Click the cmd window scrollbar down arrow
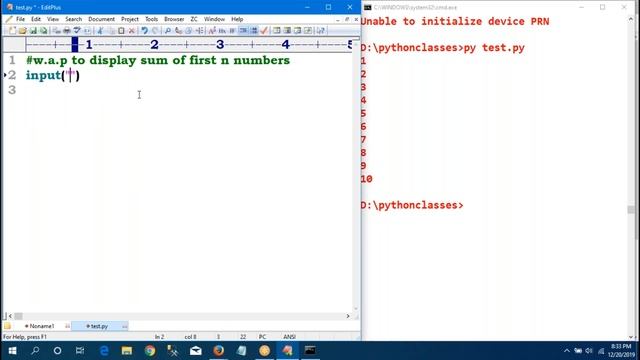This screenshot has height=360, width=640. click(x=631, y=337)
